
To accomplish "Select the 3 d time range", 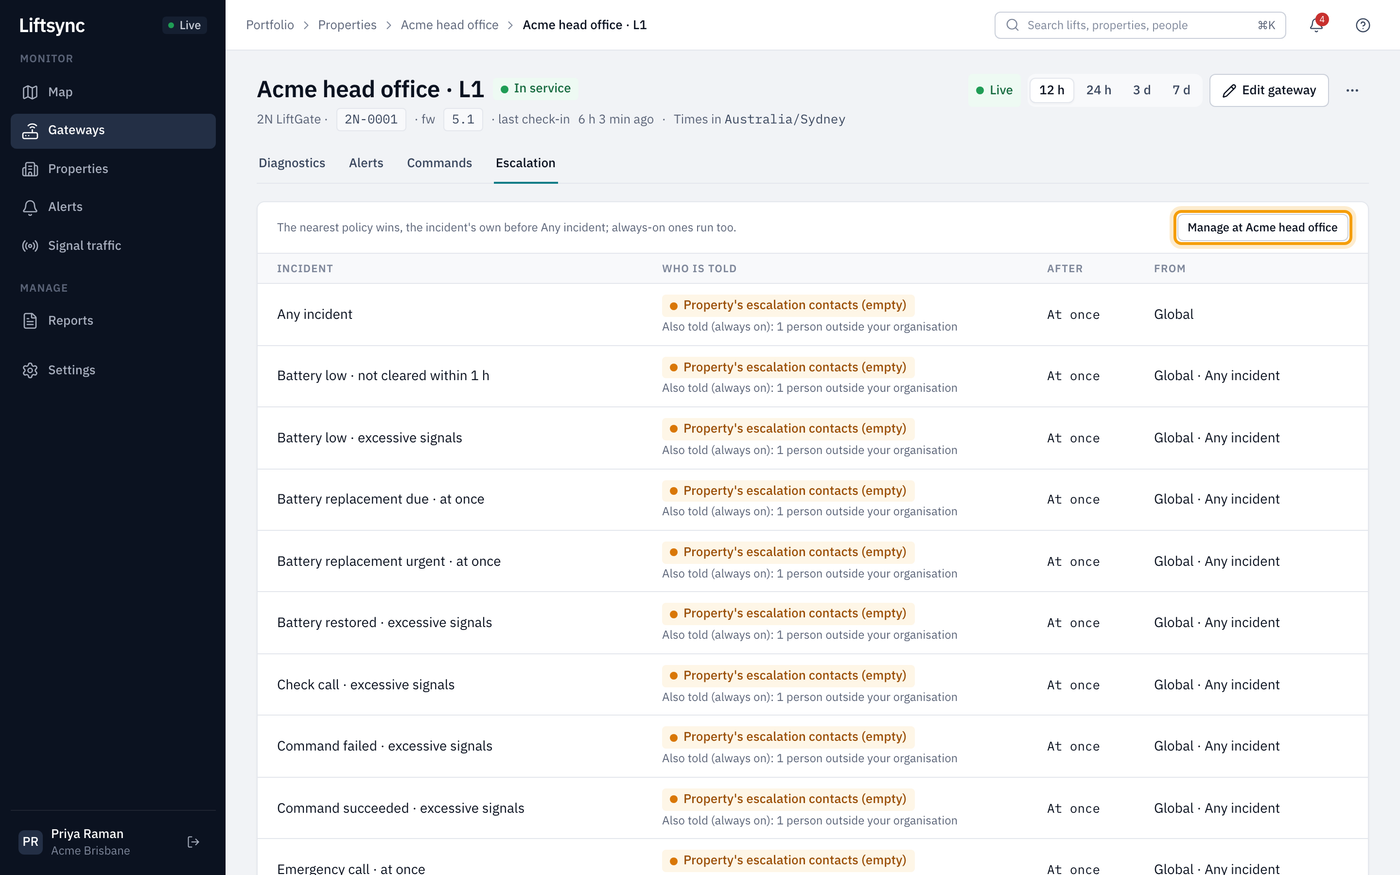I will [1142, 90].
